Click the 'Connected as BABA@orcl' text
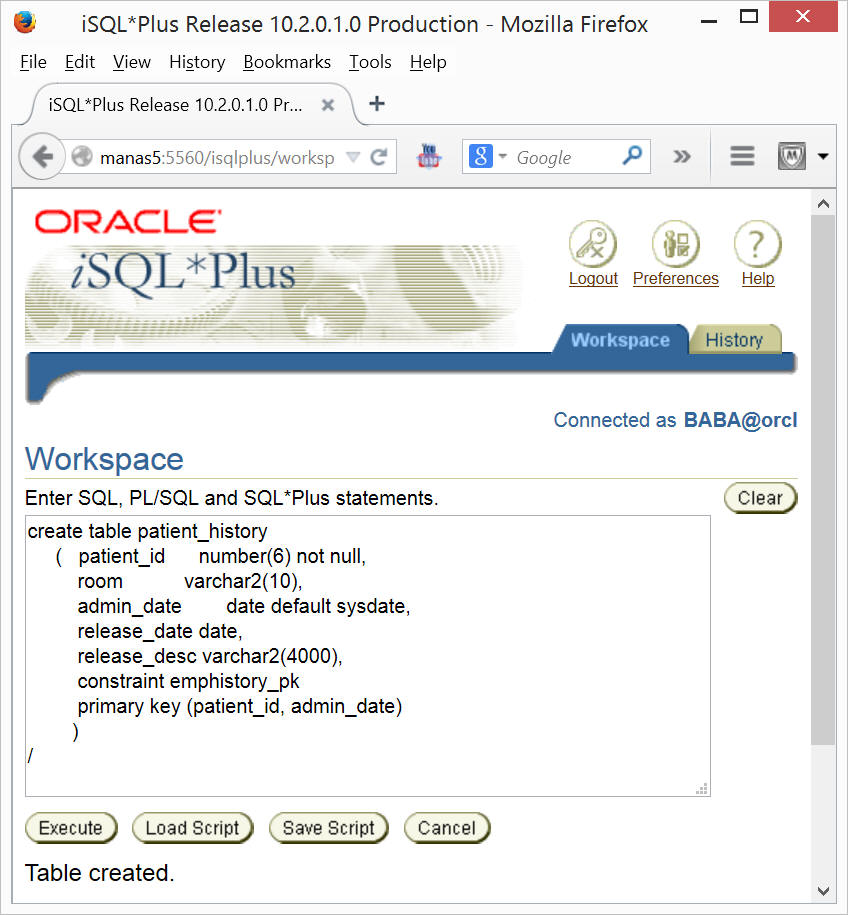 tap(675, 420)
